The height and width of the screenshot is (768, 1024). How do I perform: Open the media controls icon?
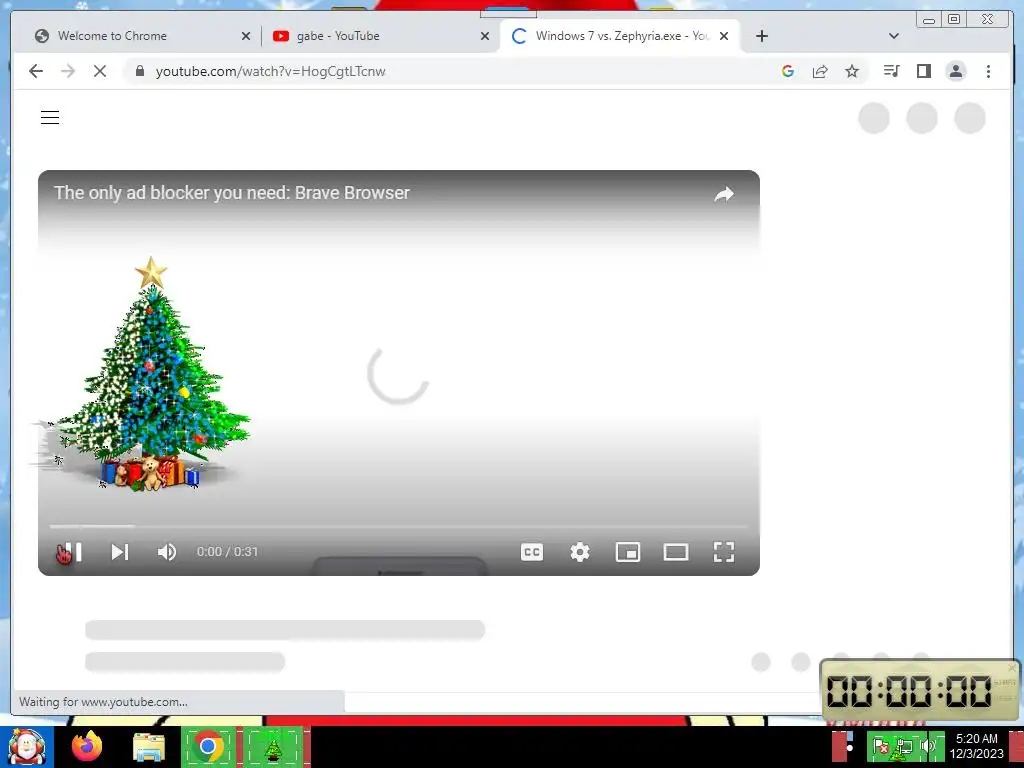(891, 71)
